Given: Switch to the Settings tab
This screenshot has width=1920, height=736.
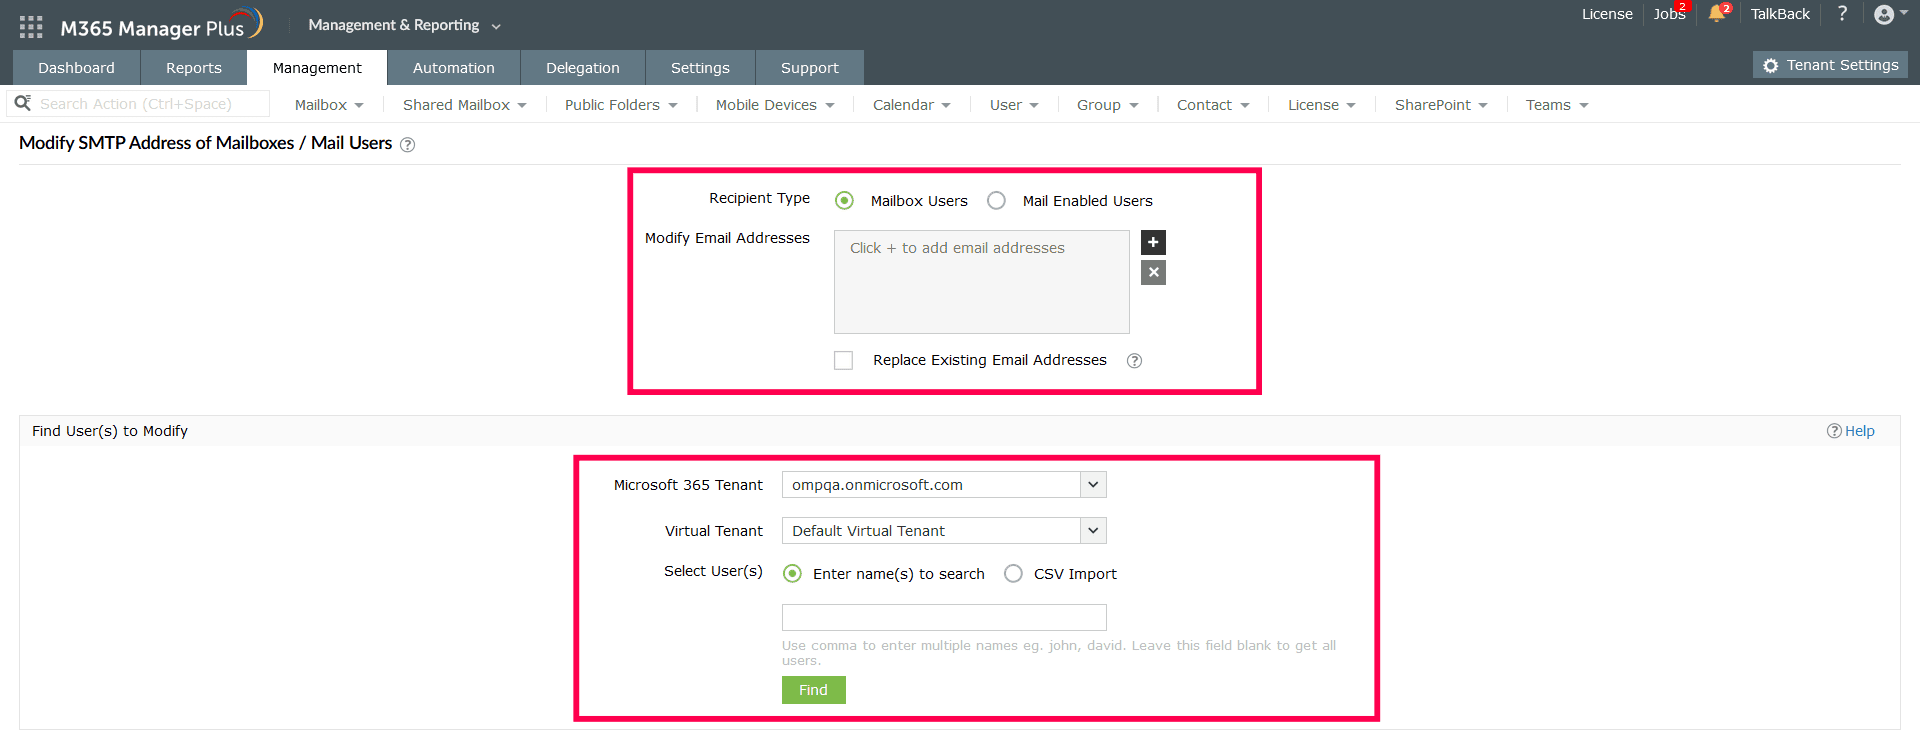Looking at the screenshot, I should [700, 68].
